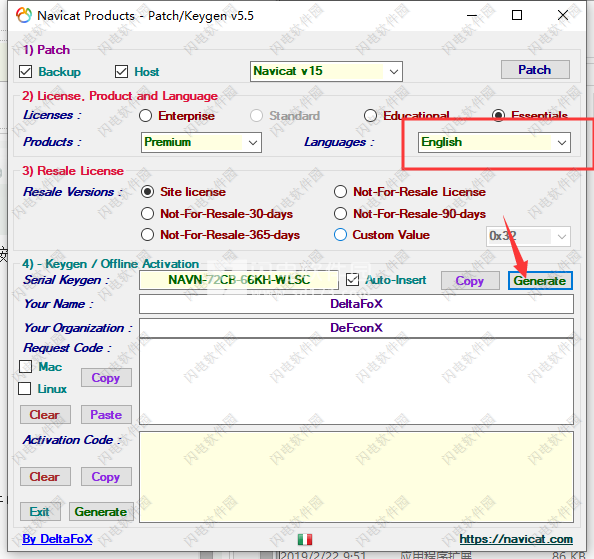
Task: Generate the activation code
Action: [101, 512]
